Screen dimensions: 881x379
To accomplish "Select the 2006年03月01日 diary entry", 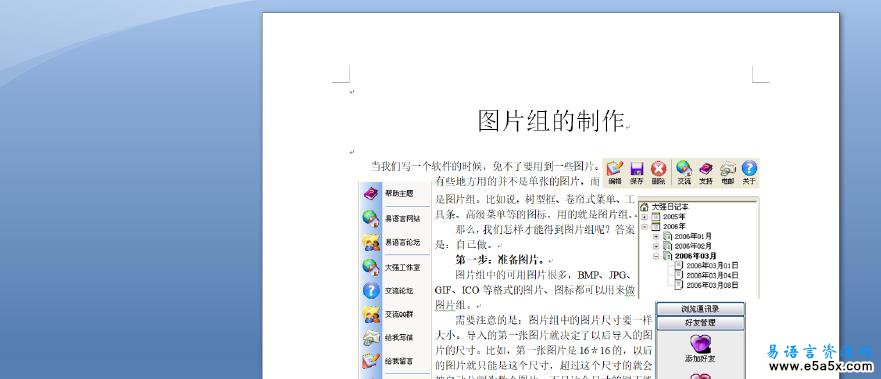I will pyautogui.click(x=712, y=266).
